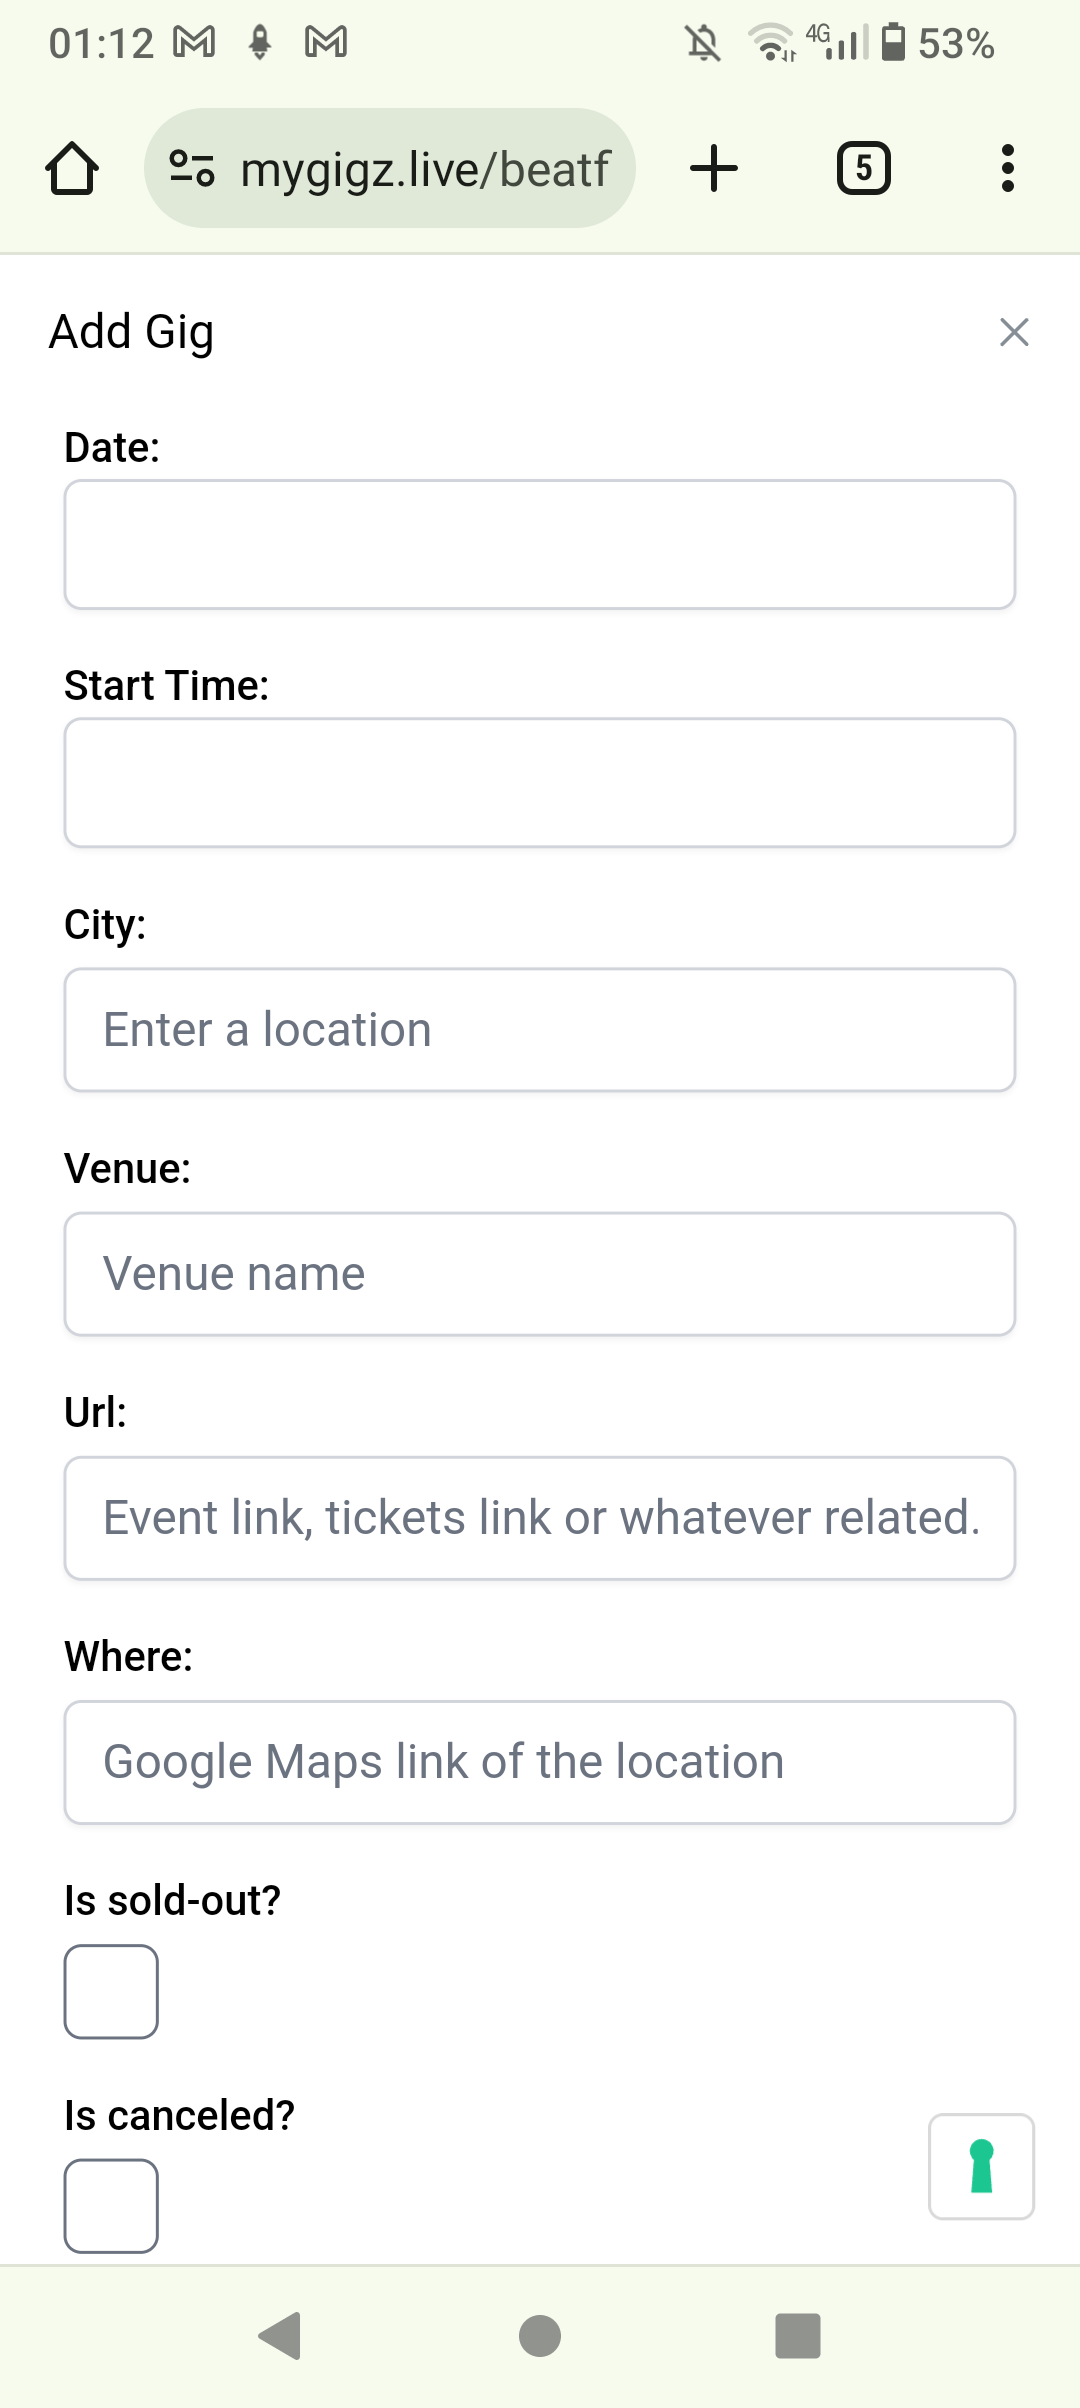Tap the Android back navigation button

[x=280, y=2336]
